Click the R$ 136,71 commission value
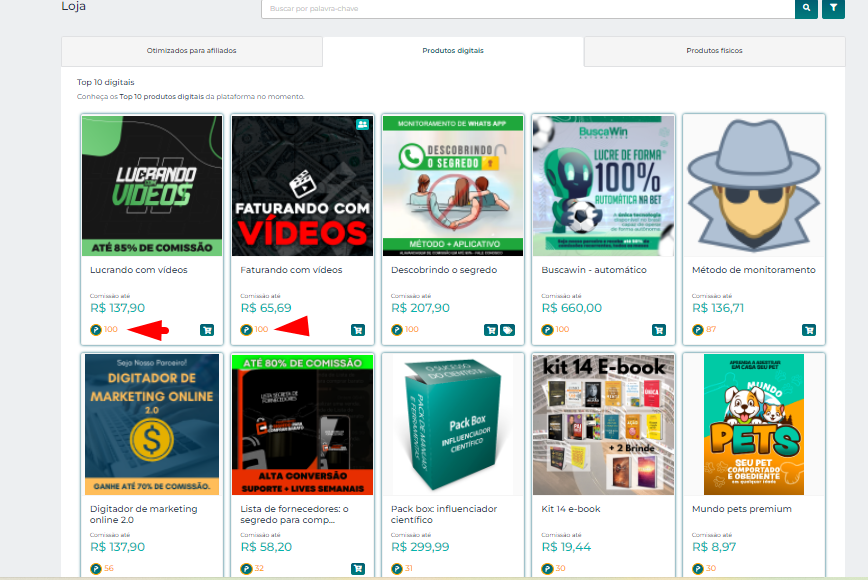Viewport: 868px width, 580px height. tap(718, 308)
